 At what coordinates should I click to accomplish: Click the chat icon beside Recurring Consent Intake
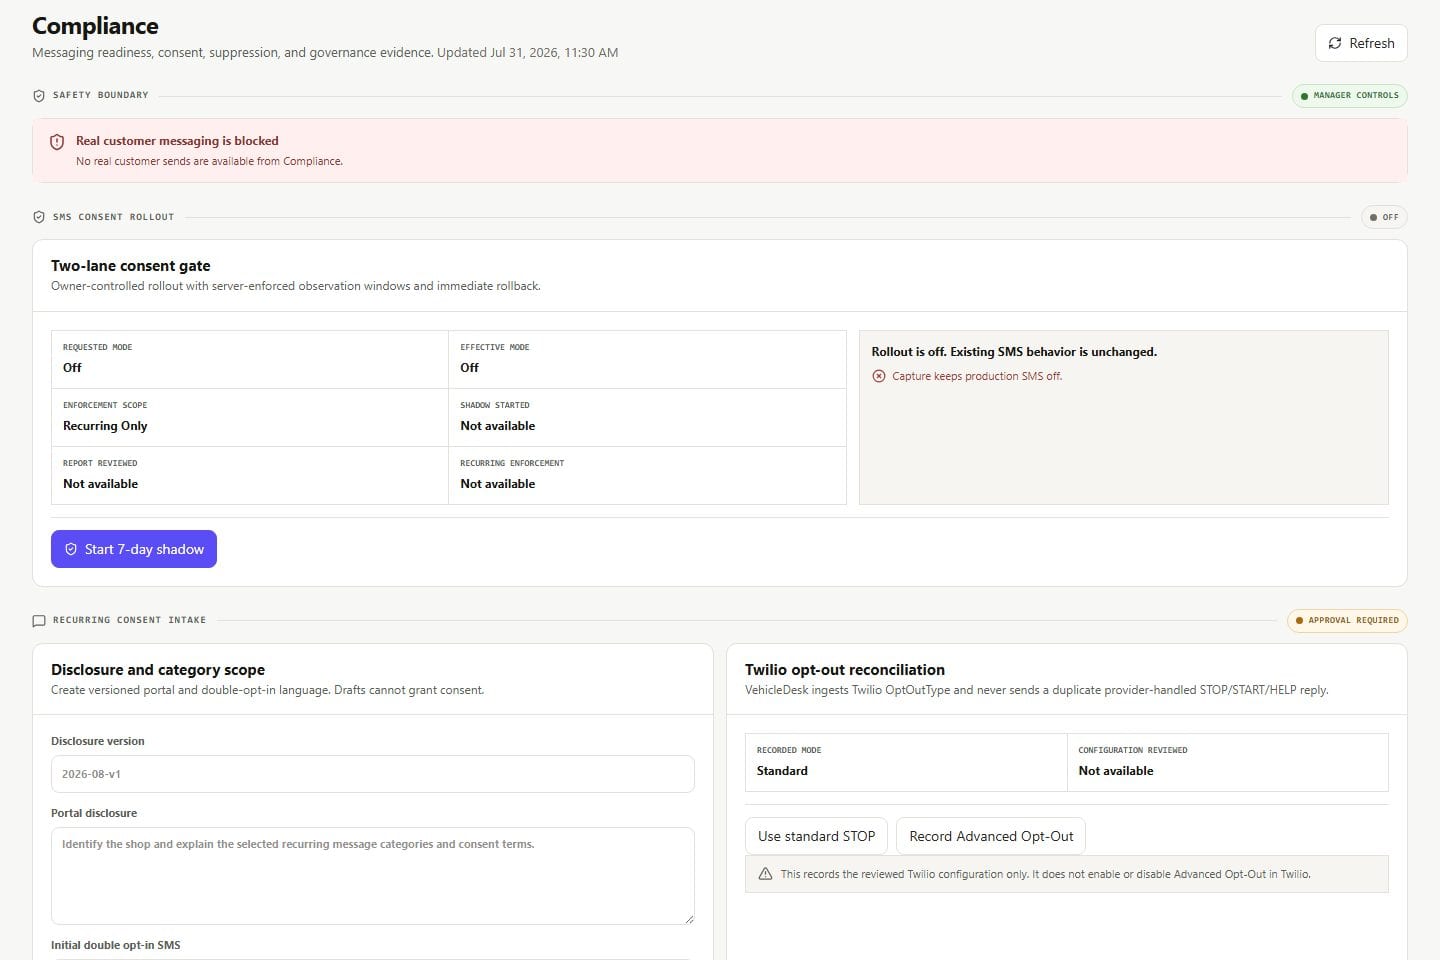[x=39, y=621]
